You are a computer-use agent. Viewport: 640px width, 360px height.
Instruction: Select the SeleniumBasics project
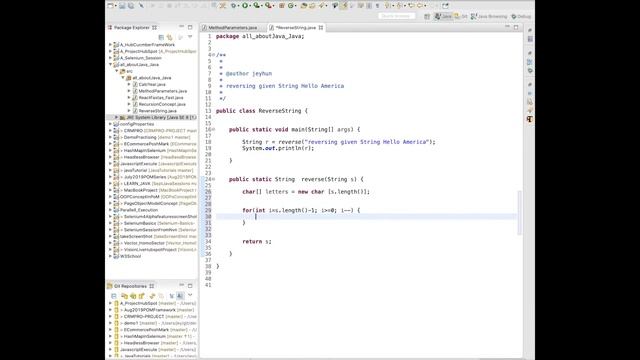140,223
